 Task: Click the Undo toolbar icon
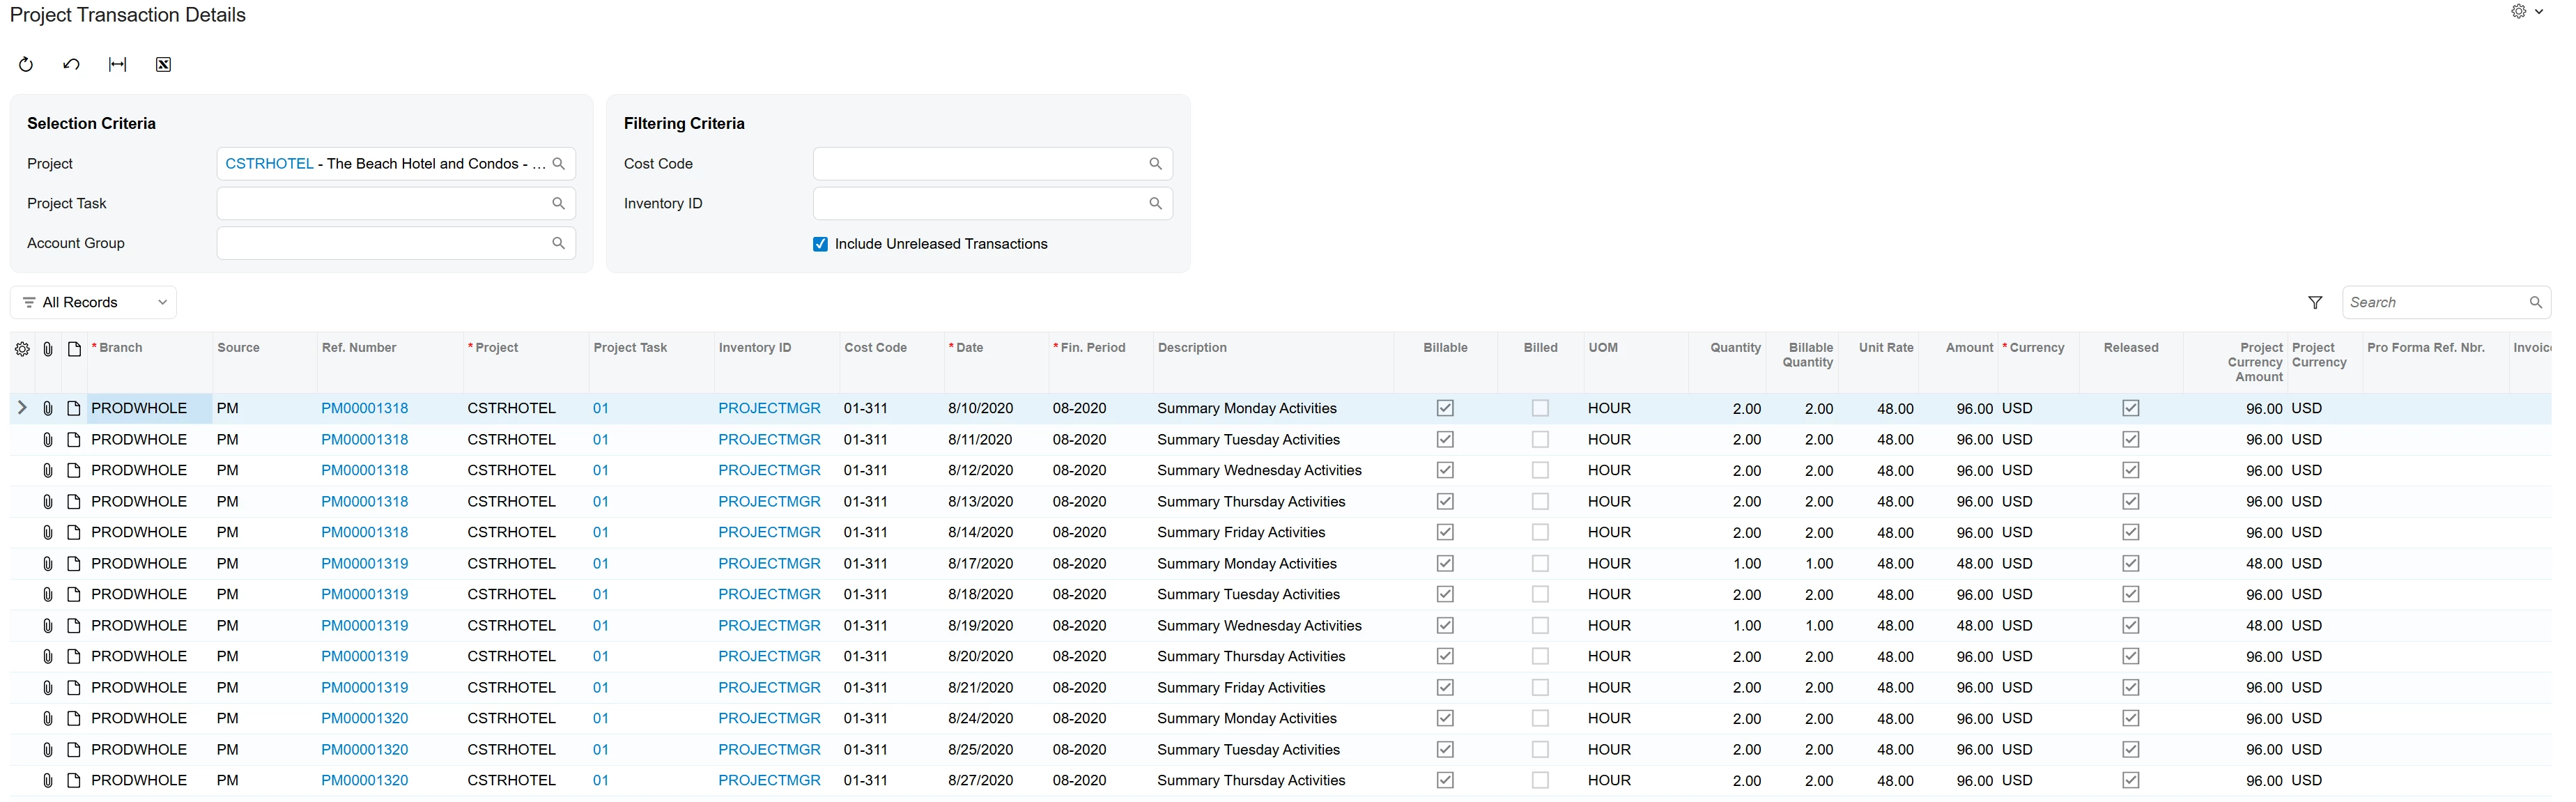click(71, 65)
